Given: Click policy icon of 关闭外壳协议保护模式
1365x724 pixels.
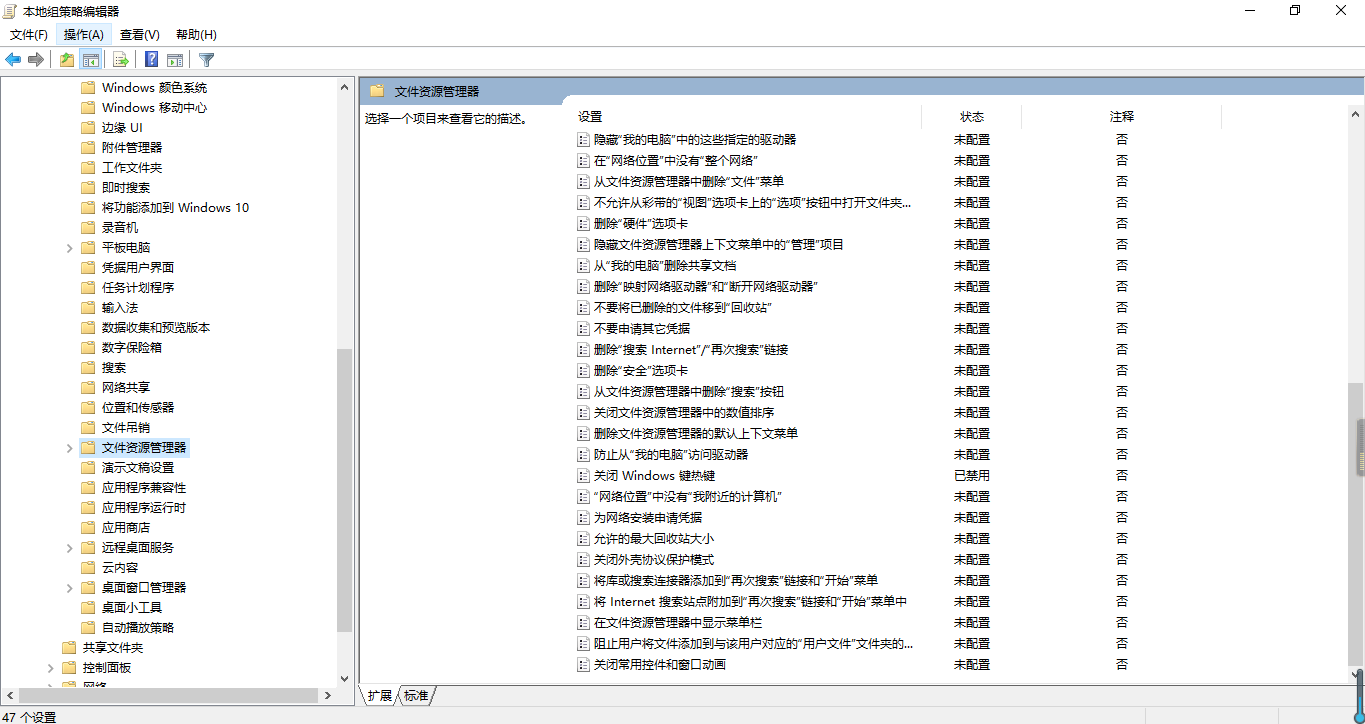Looking at the screenshot, I should [584, 560].
